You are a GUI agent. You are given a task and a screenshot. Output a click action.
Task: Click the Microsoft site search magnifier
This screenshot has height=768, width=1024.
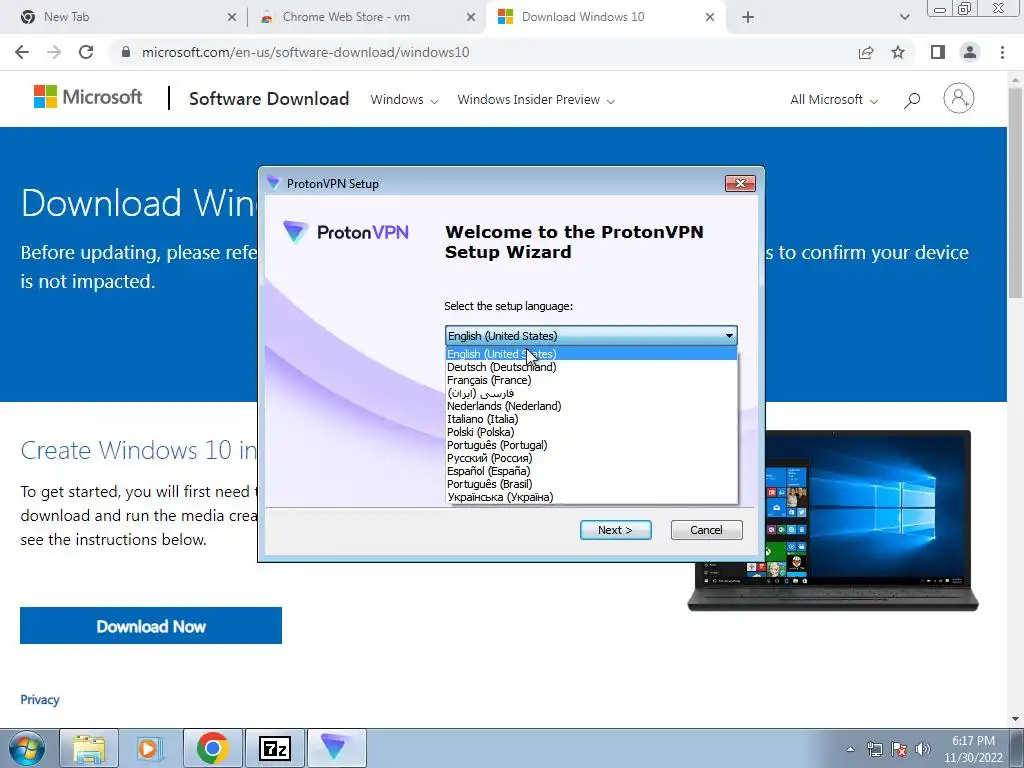(912, 100)
